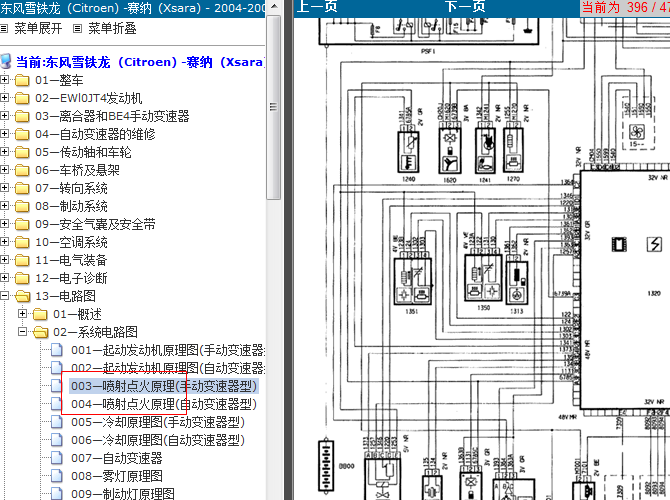Expand the 12—电子诊断 folder
Screen dimensions: 670x500
4,277
